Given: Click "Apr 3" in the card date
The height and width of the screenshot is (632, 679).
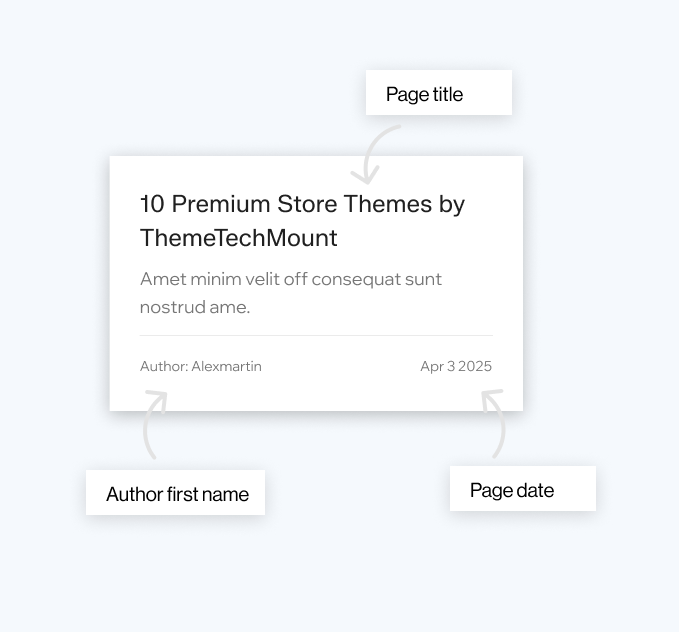Looking at the screenshot, I should click(x=437, y=366).
